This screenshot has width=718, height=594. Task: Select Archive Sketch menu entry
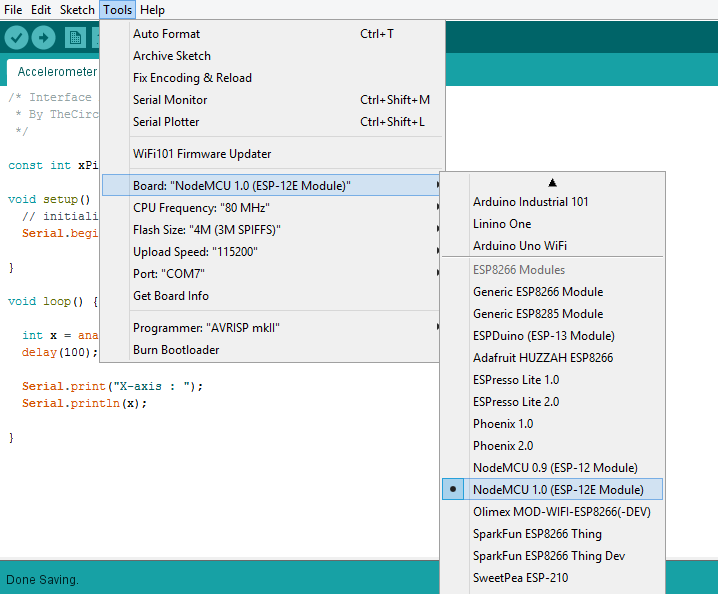(272, 56)
